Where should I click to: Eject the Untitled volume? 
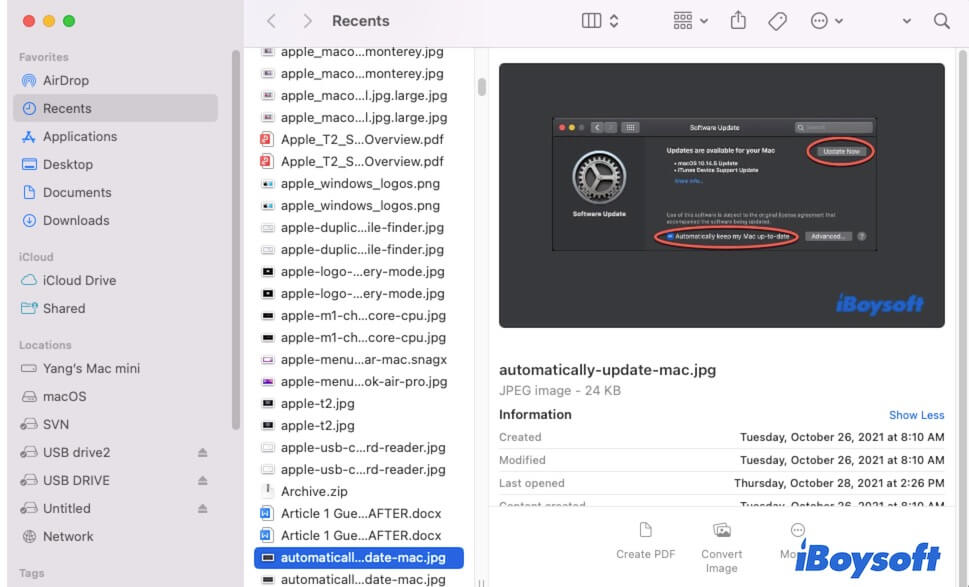(203, 509)
